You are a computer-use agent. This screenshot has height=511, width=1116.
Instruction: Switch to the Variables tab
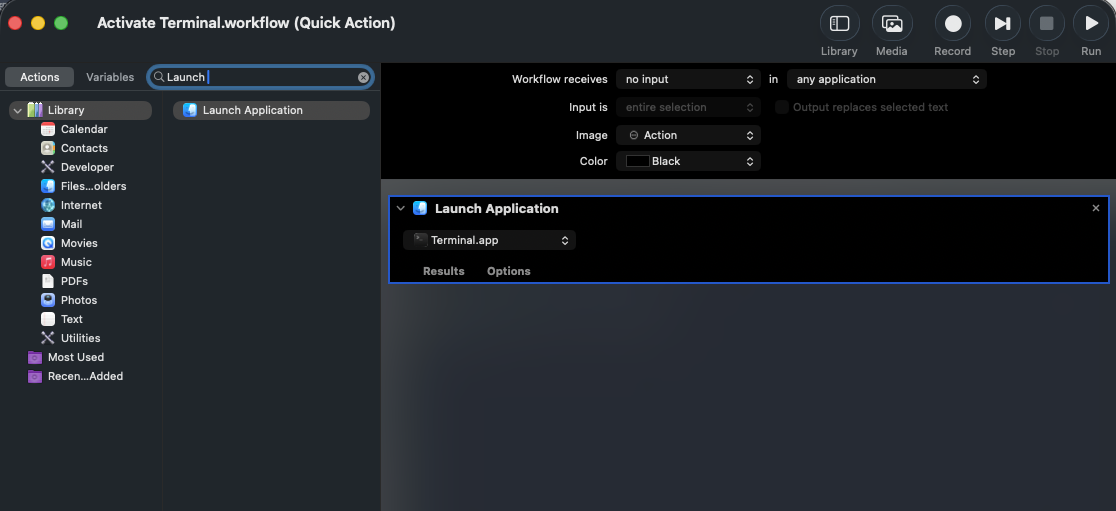pyautogui.click(x=110, y=77)
